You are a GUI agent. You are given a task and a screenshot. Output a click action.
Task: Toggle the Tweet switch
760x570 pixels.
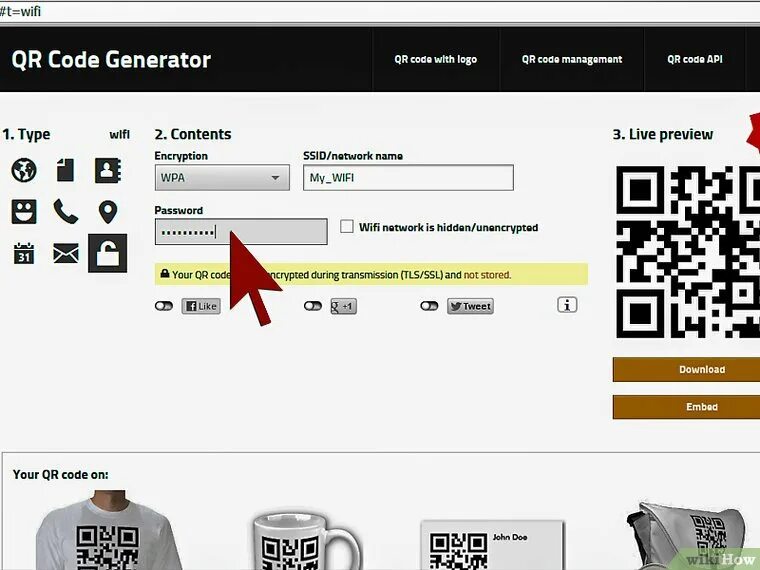pyautogui.click(x=429, y=306)
